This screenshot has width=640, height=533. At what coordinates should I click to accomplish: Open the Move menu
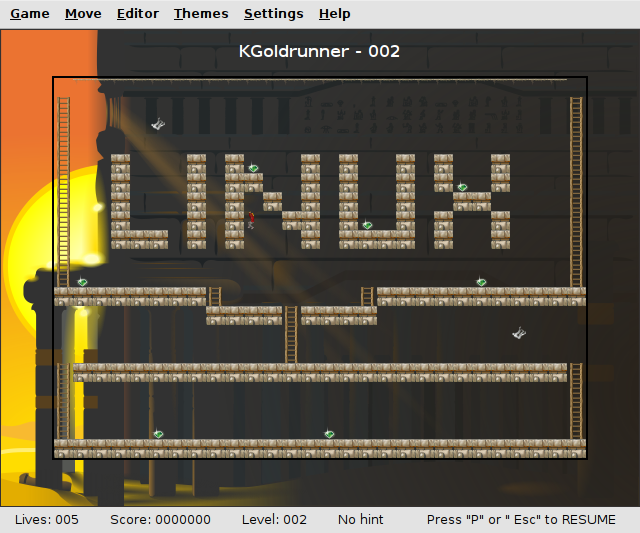point(83,14)
